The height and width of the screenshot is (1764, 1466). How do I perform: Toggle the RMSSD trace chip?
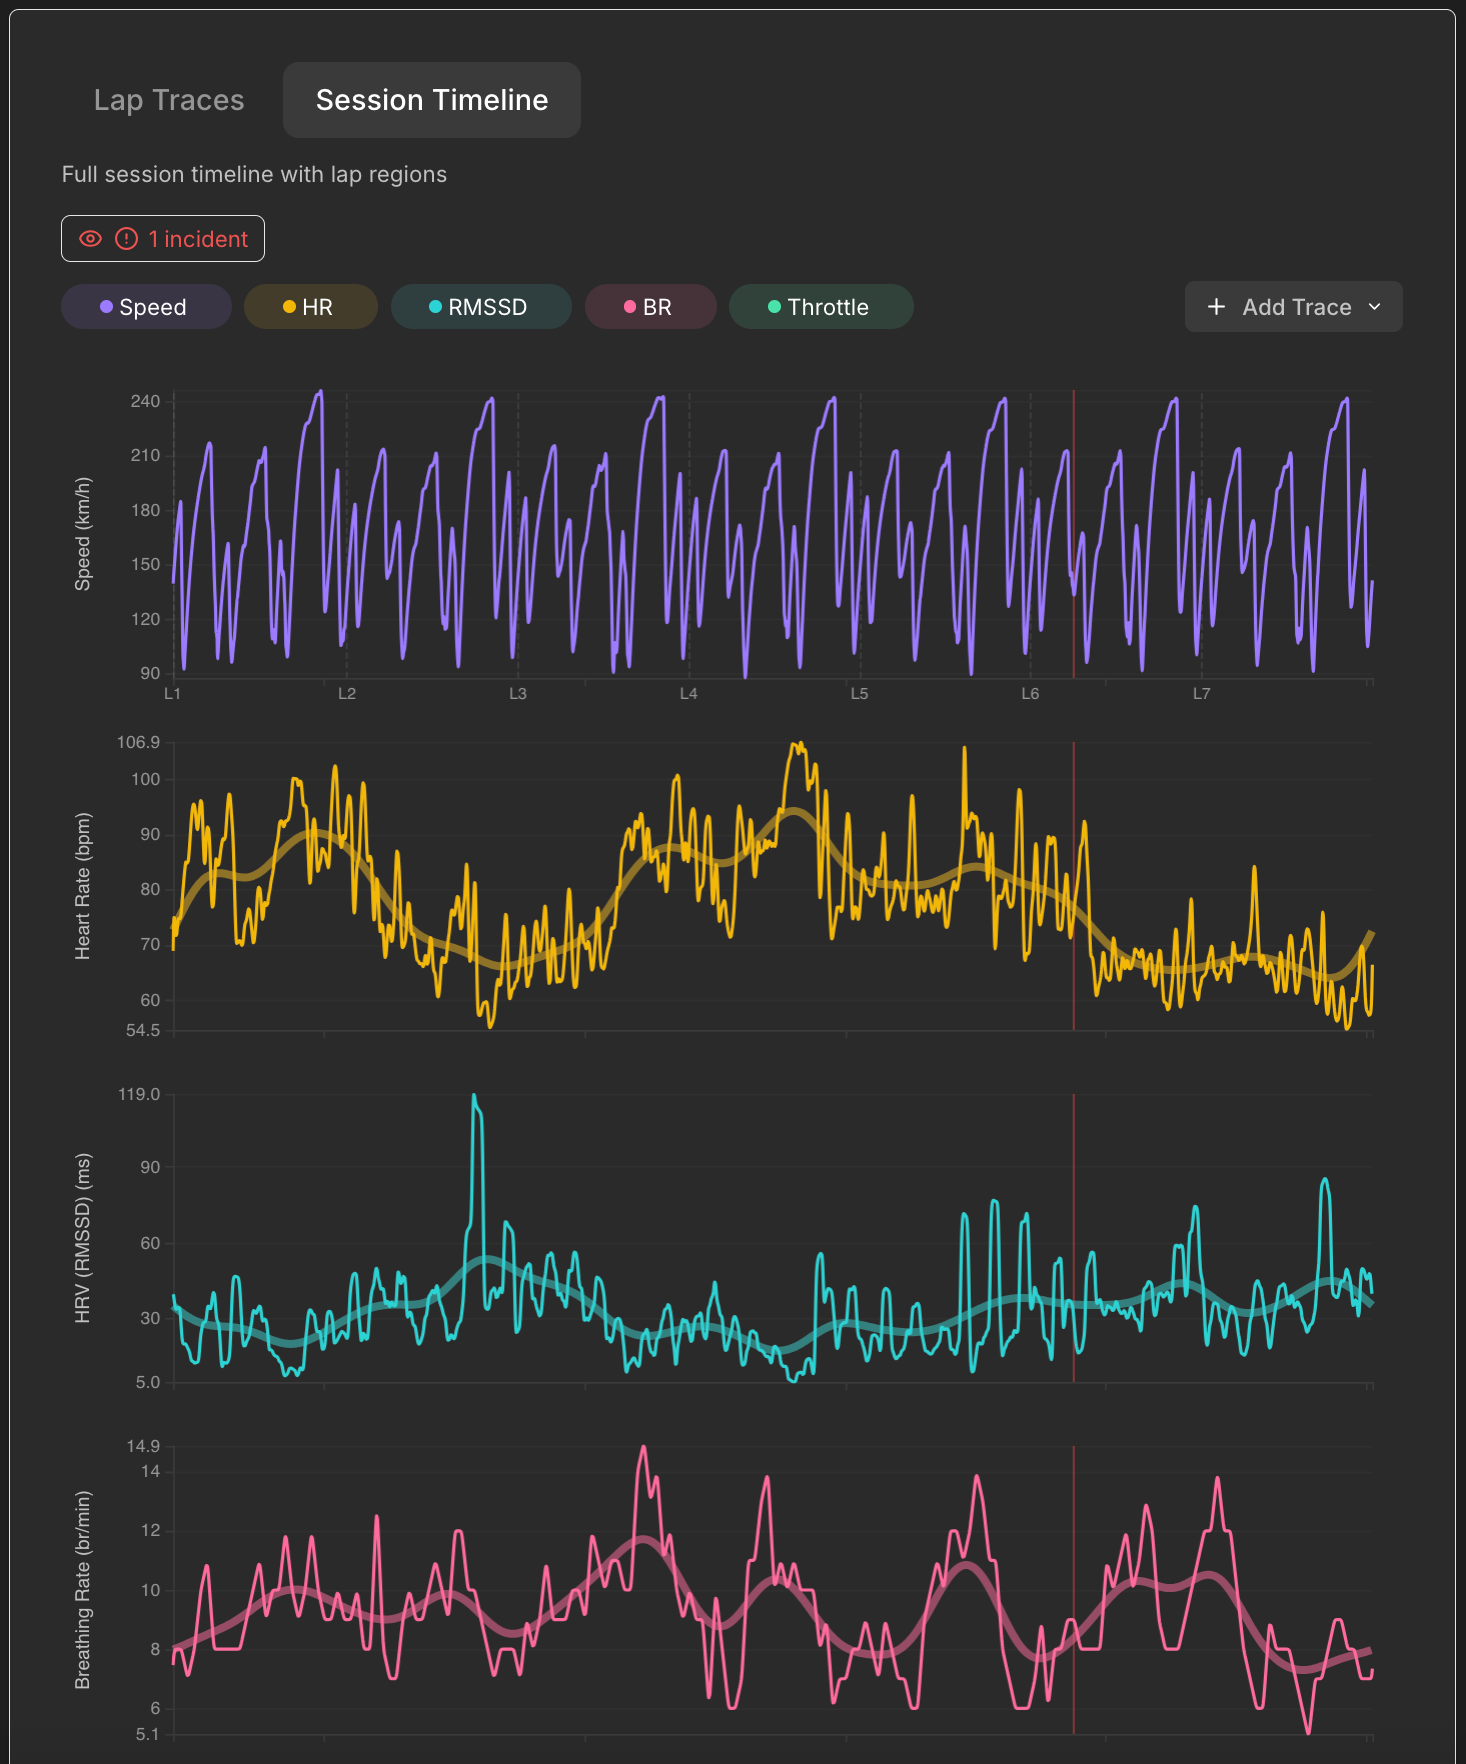[x=481, y=307]
